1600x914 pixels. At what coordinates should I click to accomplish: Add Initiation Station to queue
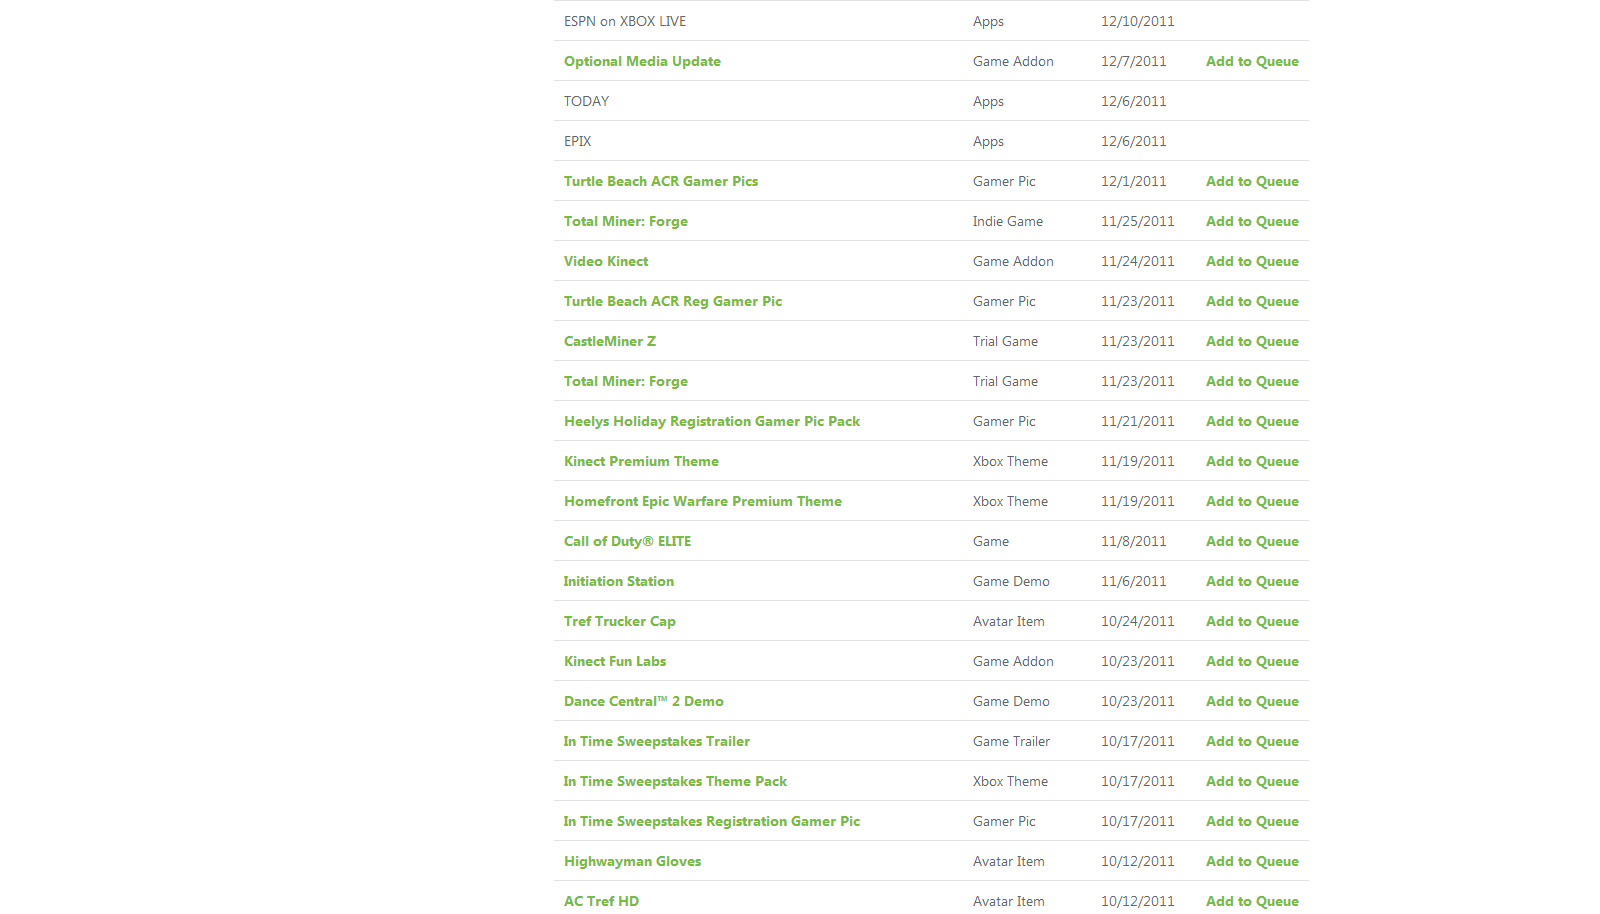tap(1252, 581)
